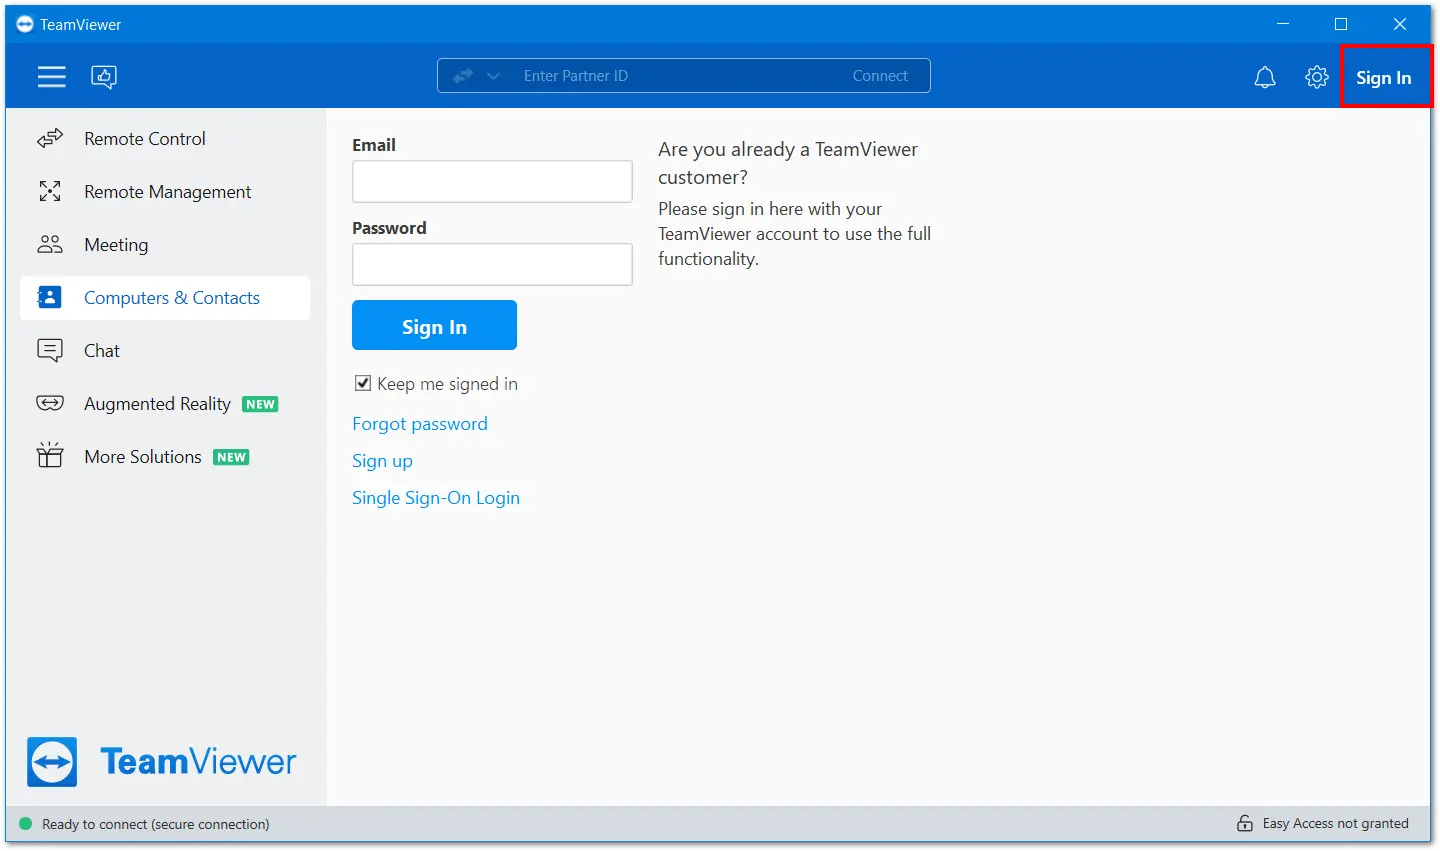
Task: Open the notifications bell
Action: pyautogui.click(x=1265, y=77)
